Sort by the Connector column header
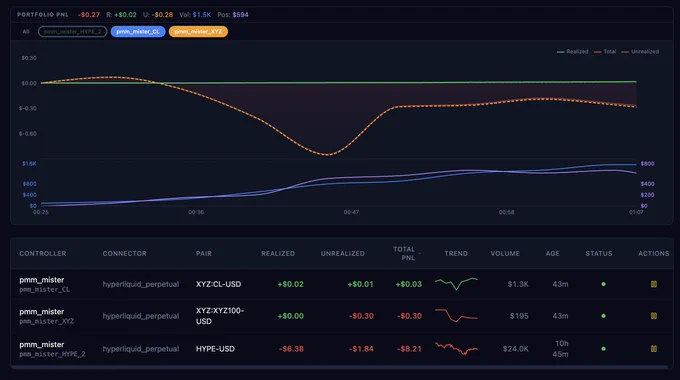Viewport: 680px width, 380px height. (124, 253)
